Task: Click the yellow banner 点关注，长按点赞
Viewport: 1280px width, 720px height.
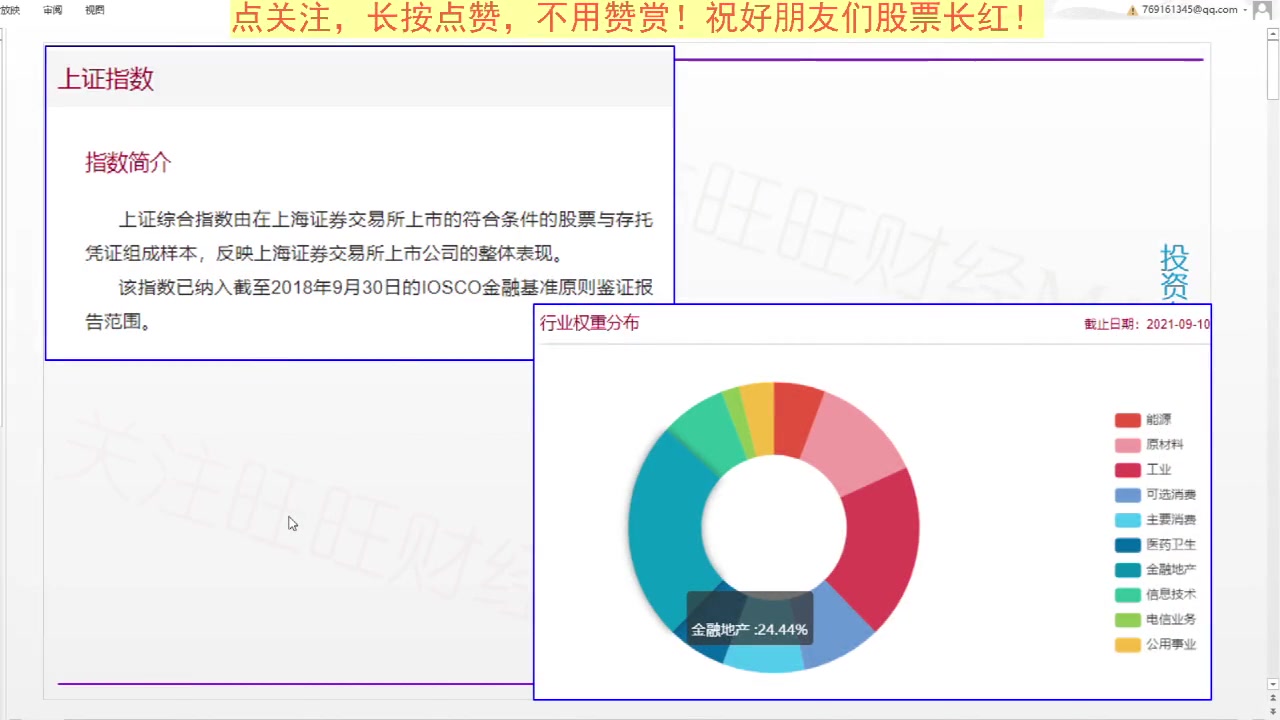Action: pyautogui.click(x=636, y=19)
